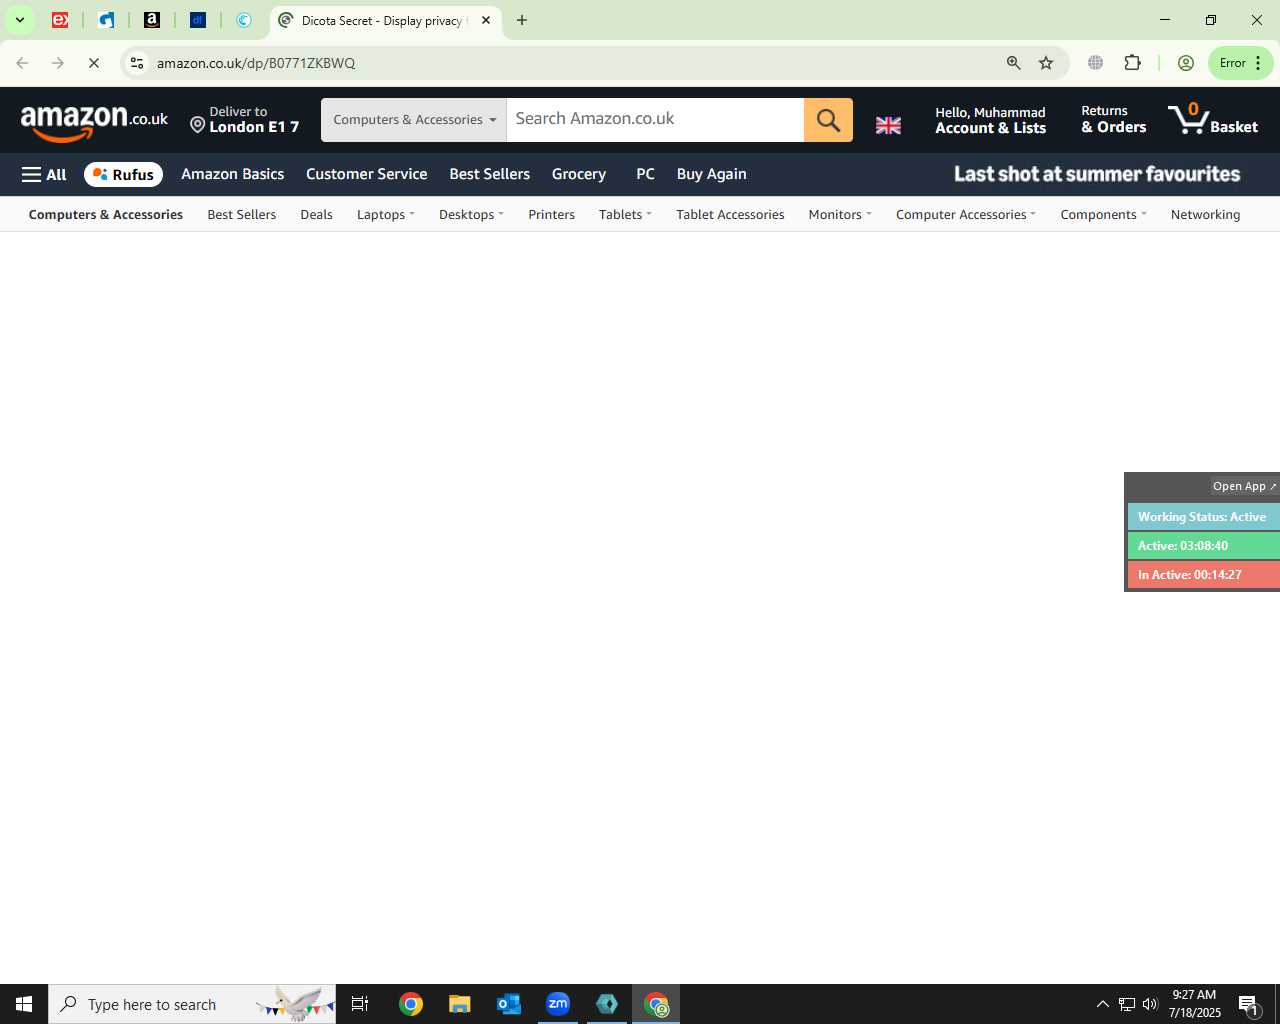The height and width of the screenshot is (1024, 1280).
Task: Open Computers & Accessories search category dropdown
Action: (x=414, y=120)
